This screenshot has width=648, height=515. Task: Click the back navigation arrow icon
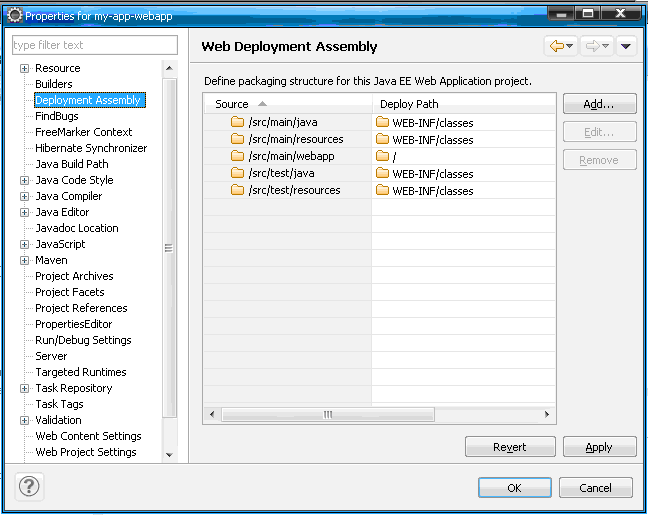click(556, 46)
